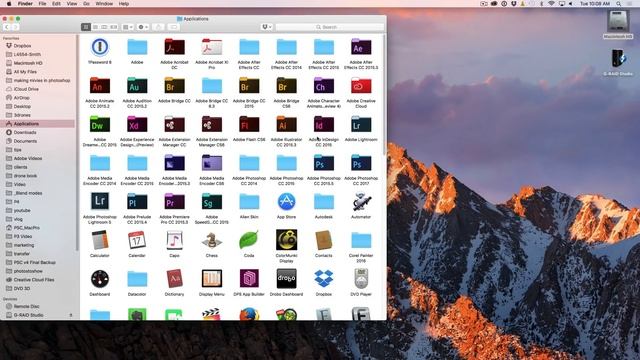Open the Finder menu
The height and width of the screenshot is (360, 640).
25,4
